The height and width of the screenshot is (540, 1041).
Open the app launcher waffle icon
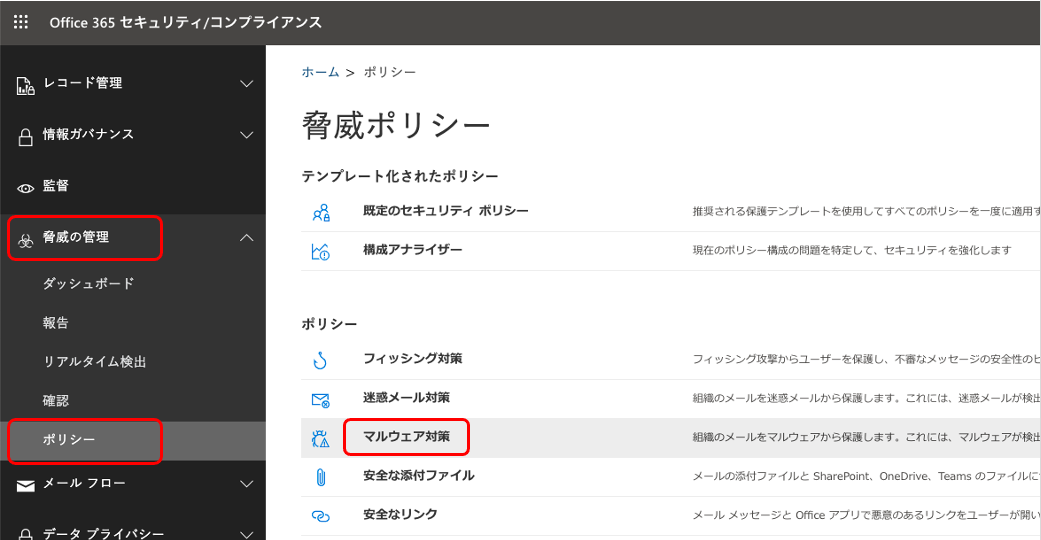pyautogui.click(x=21, y=22)
